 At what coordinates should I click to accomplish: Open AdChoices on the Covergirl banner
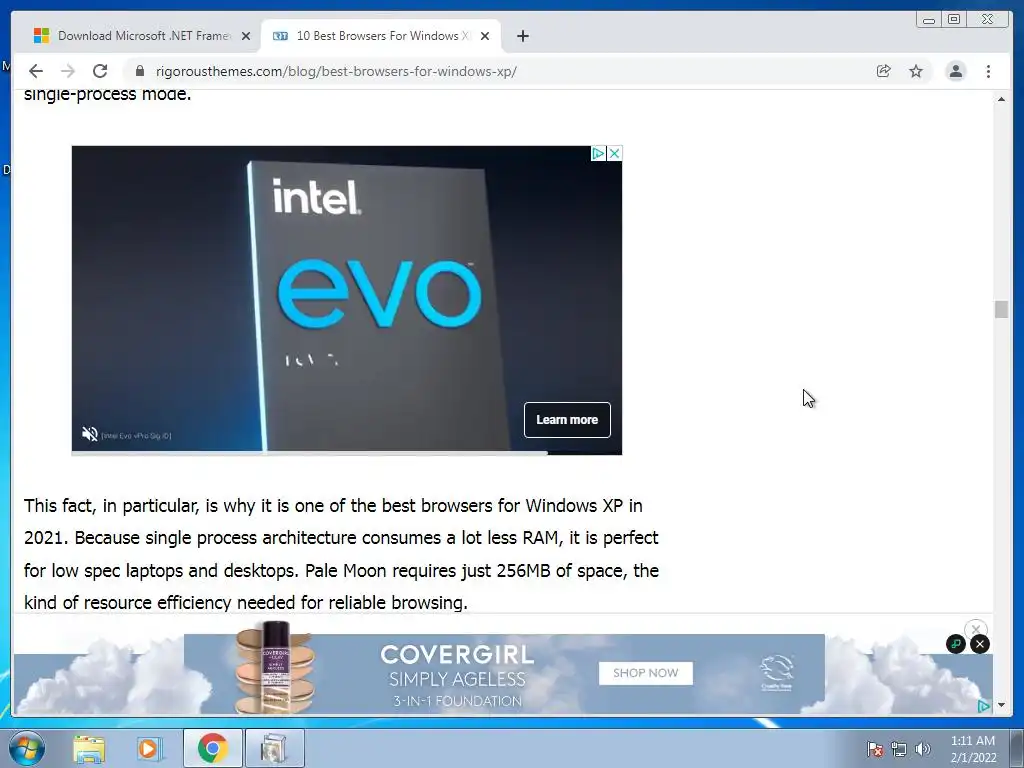click(x=984, y=706)
